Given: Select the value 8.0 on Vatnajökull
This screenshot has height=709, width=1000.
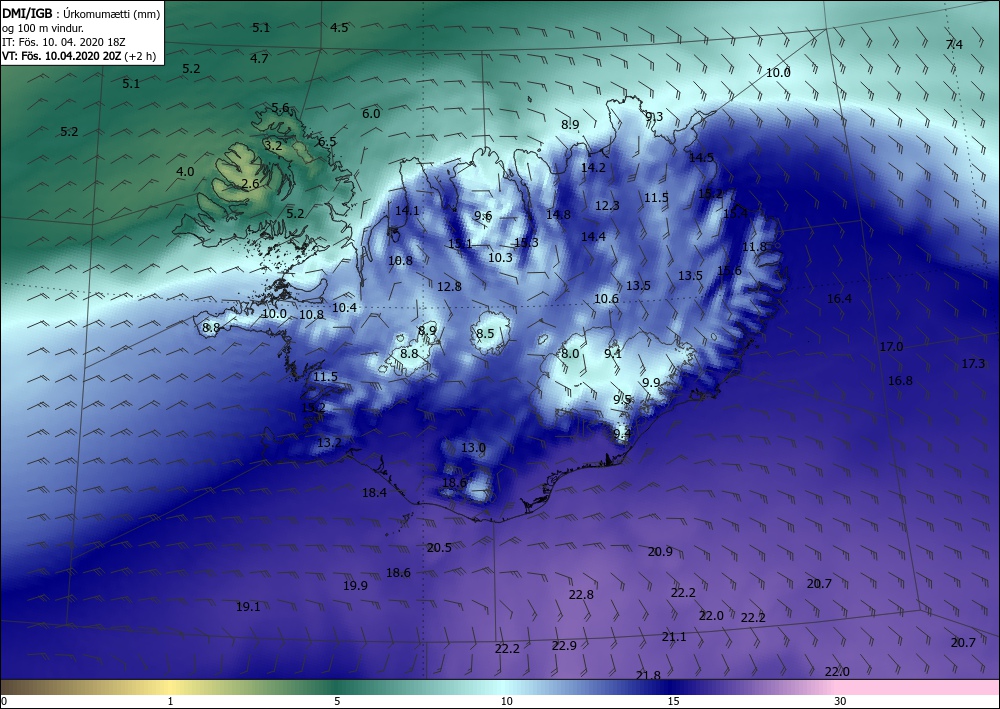Looking at the screenshot, I should pyautogui.click(x=570, y=354).
